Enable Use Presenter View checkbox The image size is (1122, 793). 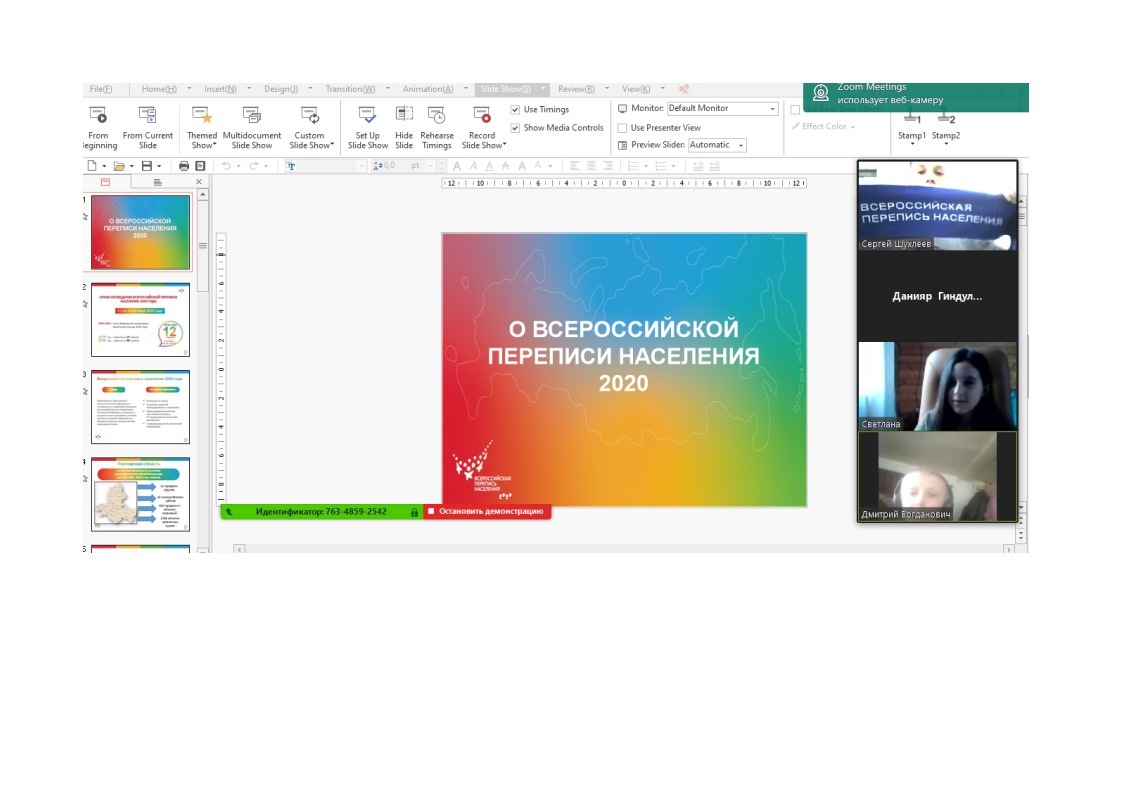click(623, 128)
